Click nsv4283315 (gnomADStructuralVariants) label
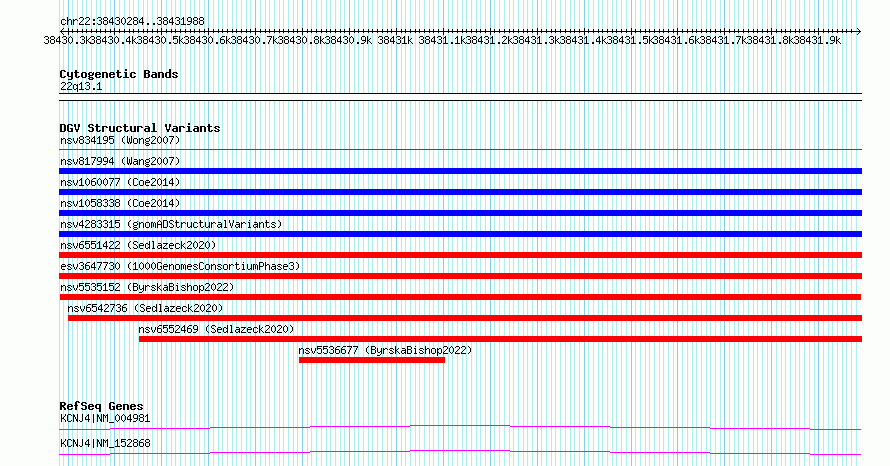Screen dimensions: 890x466 [x=171, y=224]
